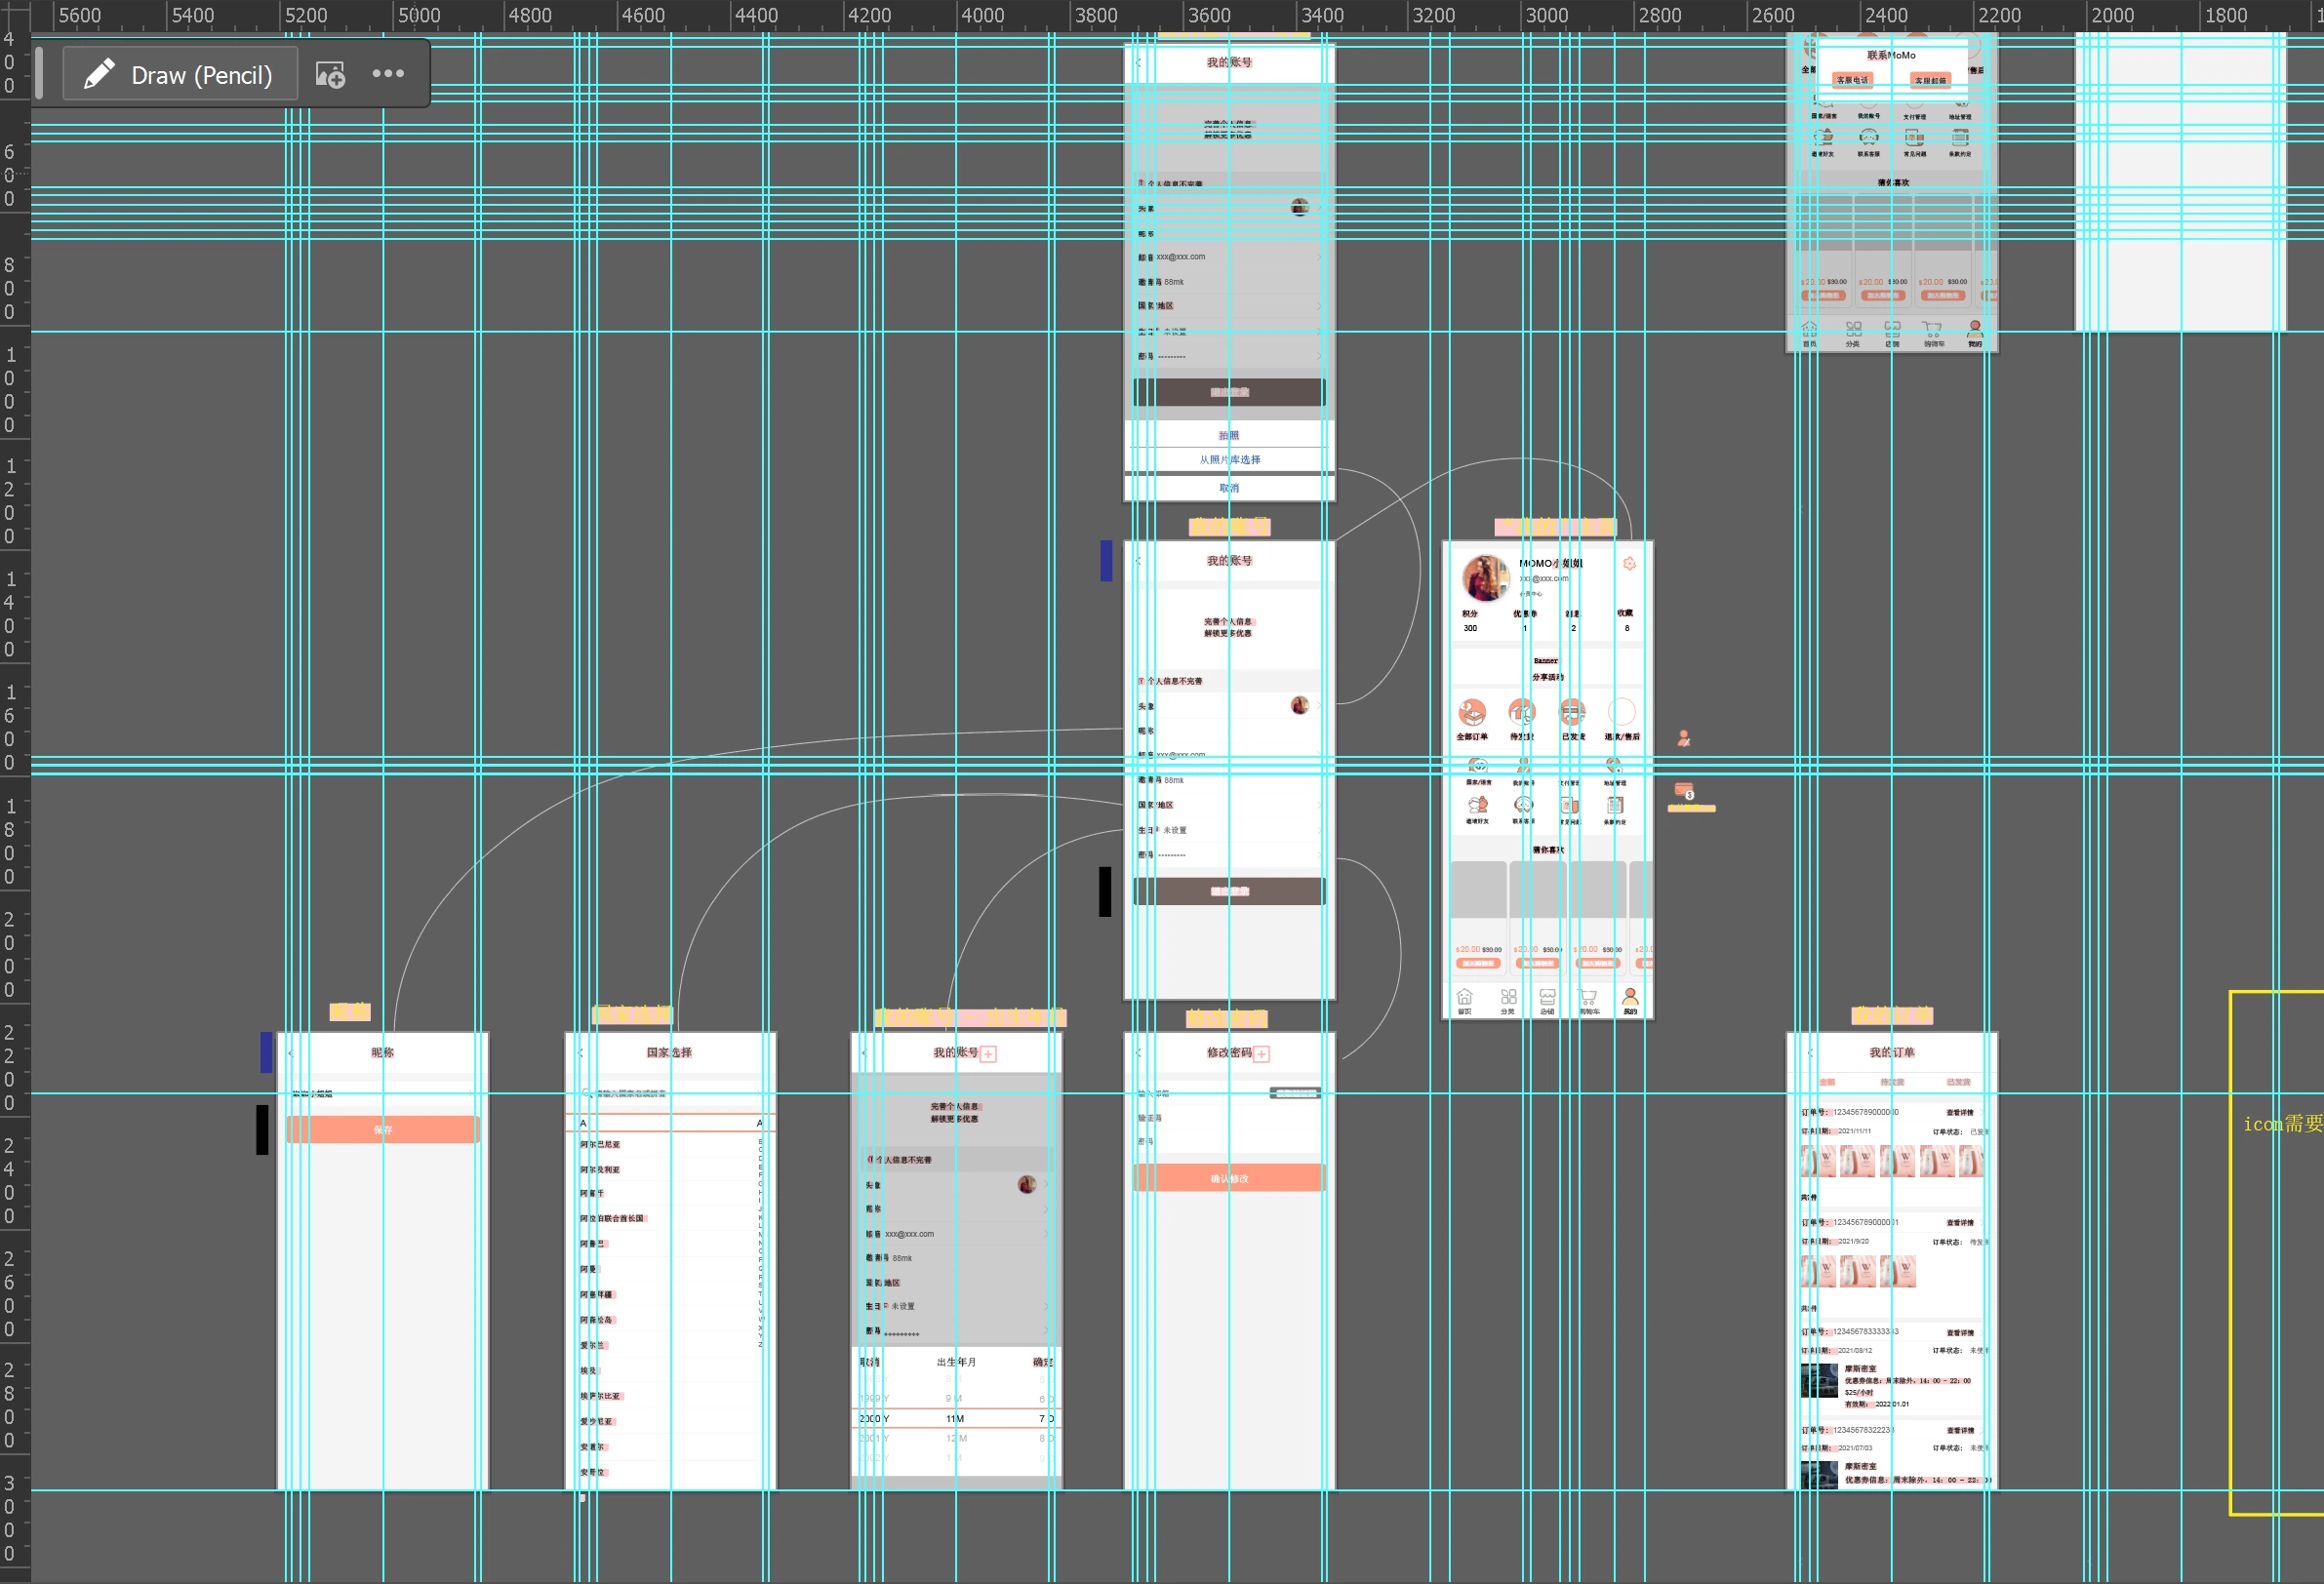This screenshot has height=1584, width=2324.
Task: Click the empty 退款/售后 circle icon
Action: point(1621,713)
